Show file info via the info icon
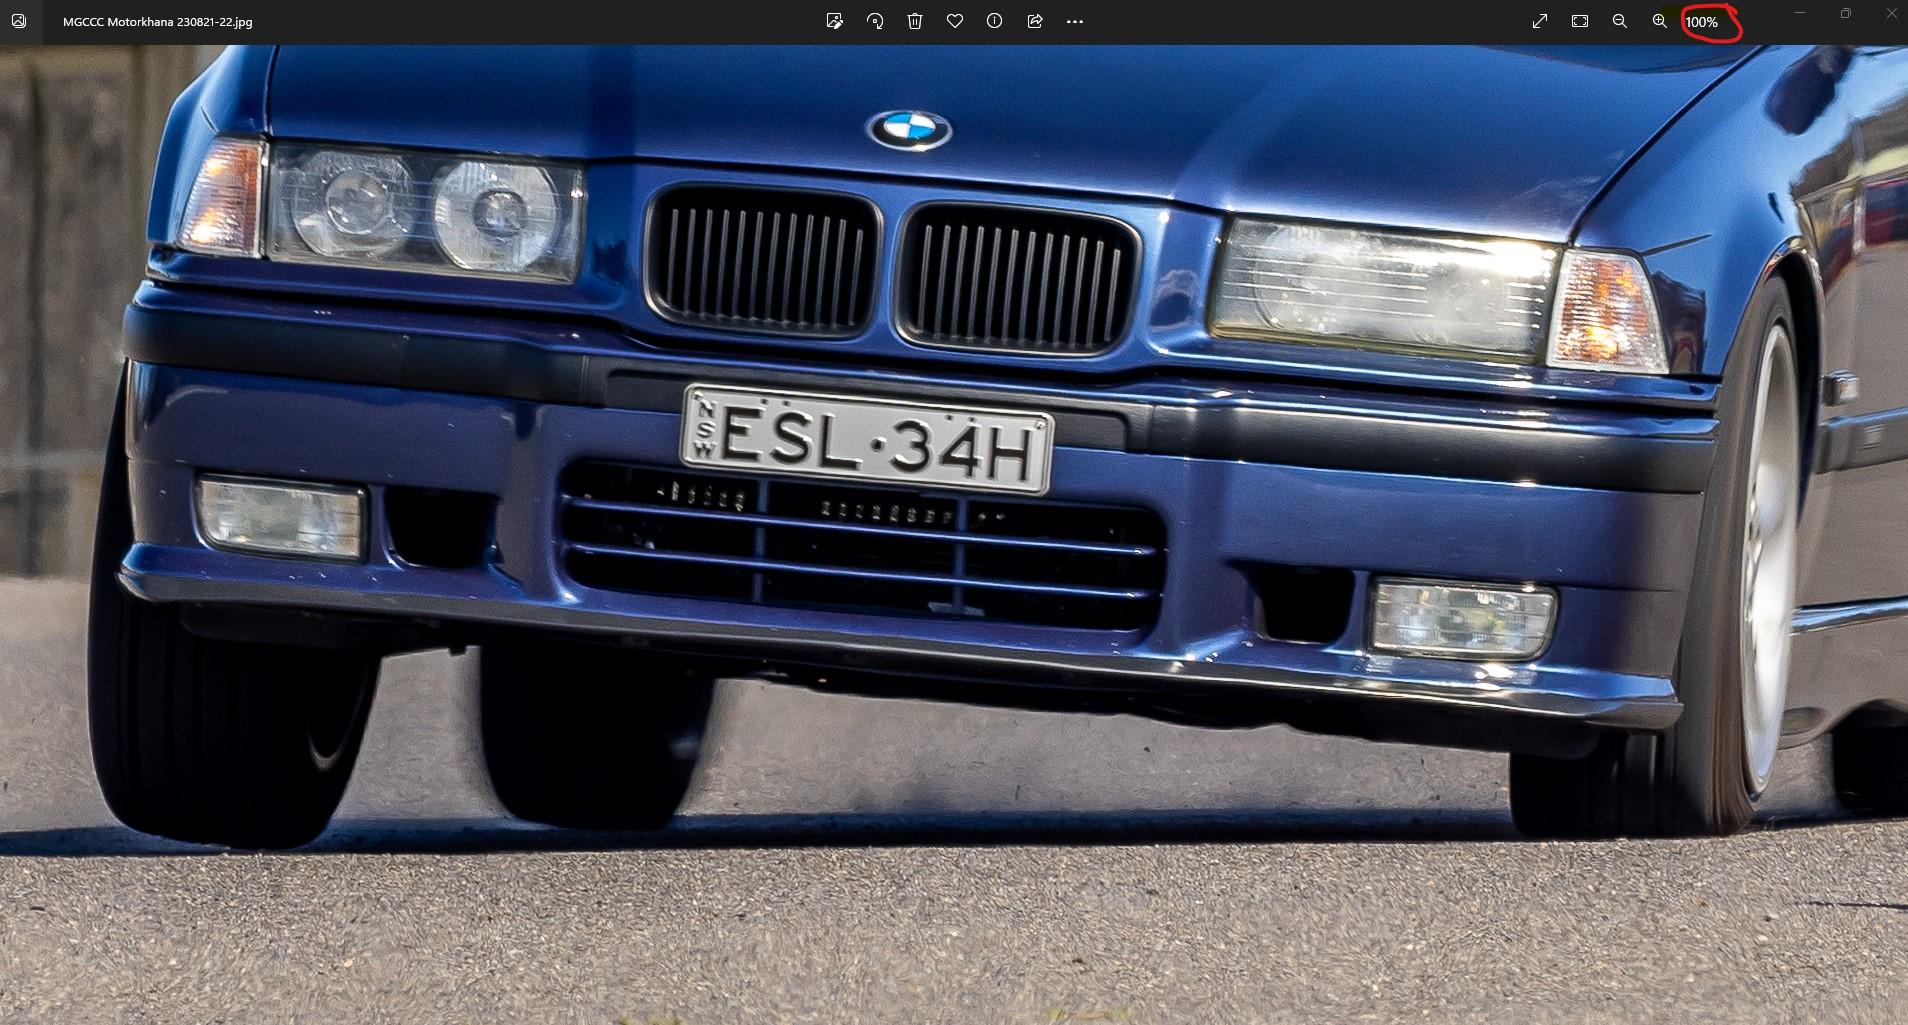The height and width of the screenshot is (1025, 1908). tap(995, 21)
